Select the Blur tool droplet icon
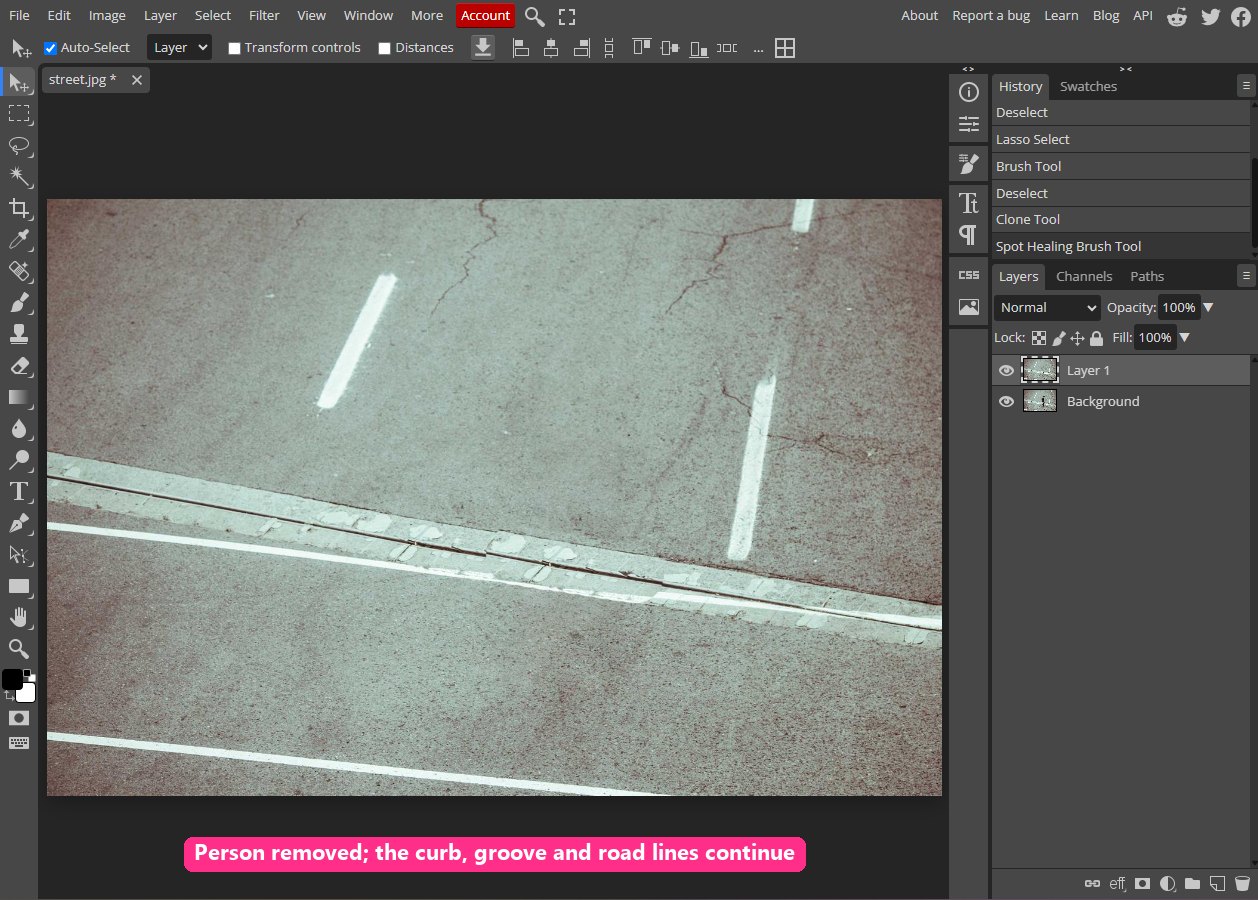Viewport: 1258px width, 900px height. pos(19,428)
